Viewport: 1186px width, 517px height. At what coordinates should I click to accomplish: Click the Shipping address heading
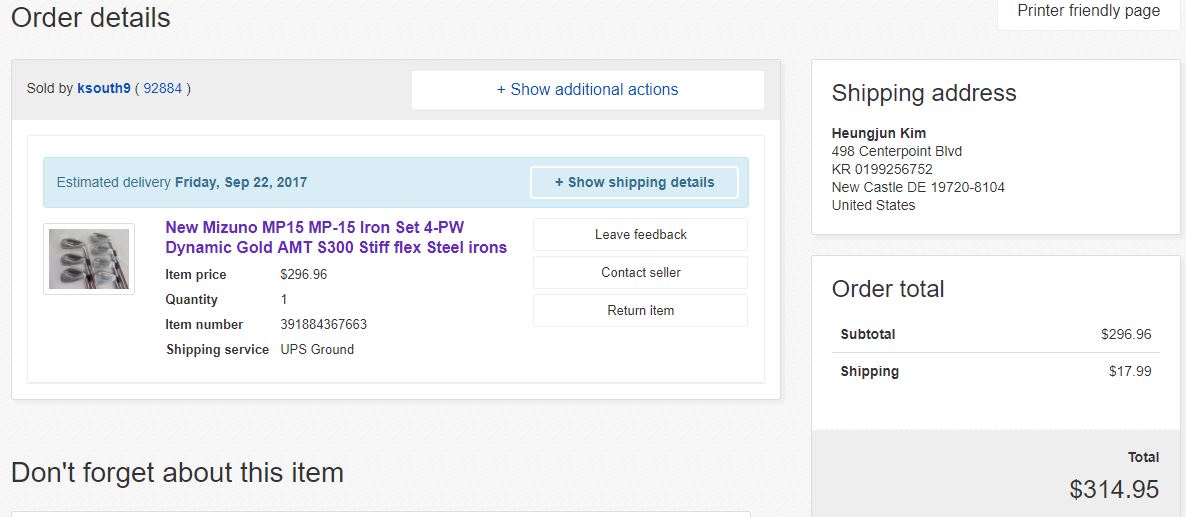(923, 93)
